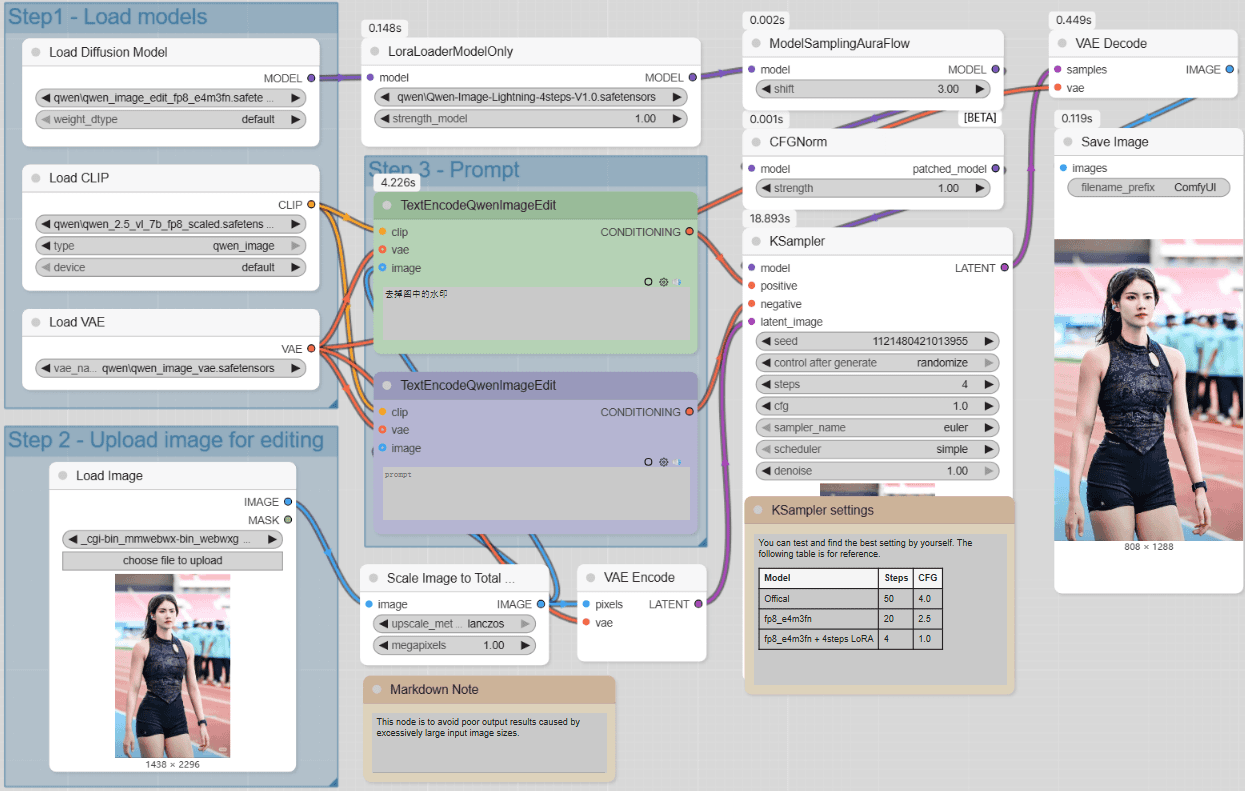Click the LATENT output port on KSampler

click(1005, 268)
